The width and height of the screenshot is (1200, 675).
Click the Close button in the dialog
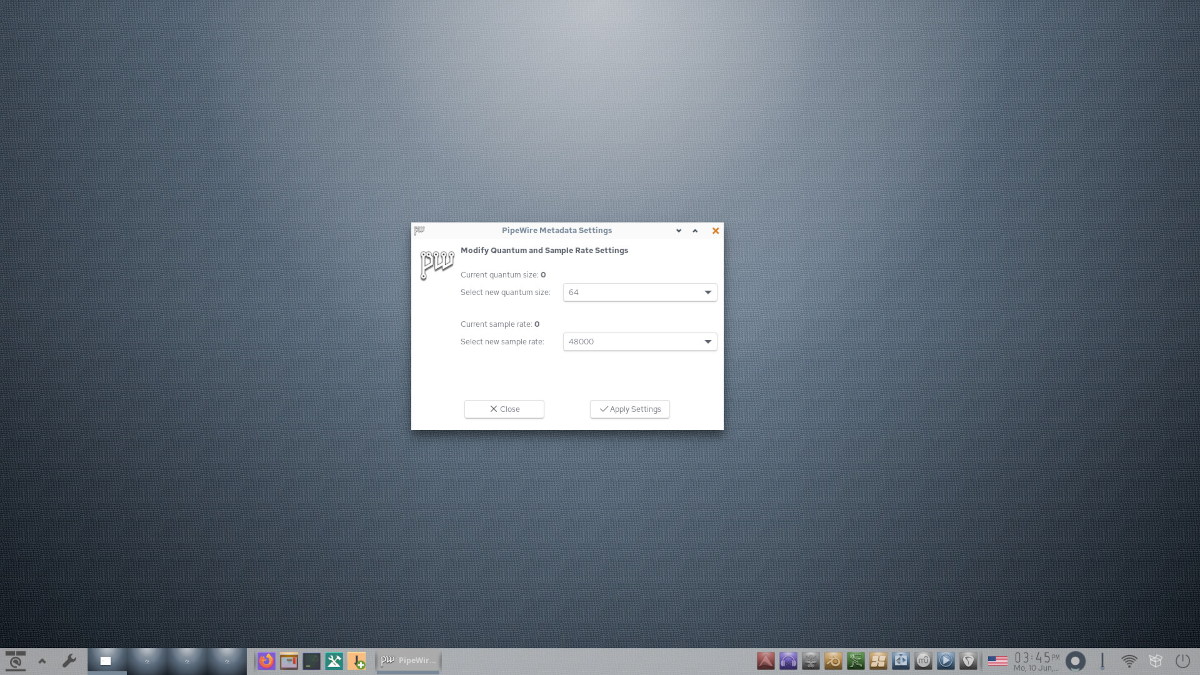[x=504, y=409]
